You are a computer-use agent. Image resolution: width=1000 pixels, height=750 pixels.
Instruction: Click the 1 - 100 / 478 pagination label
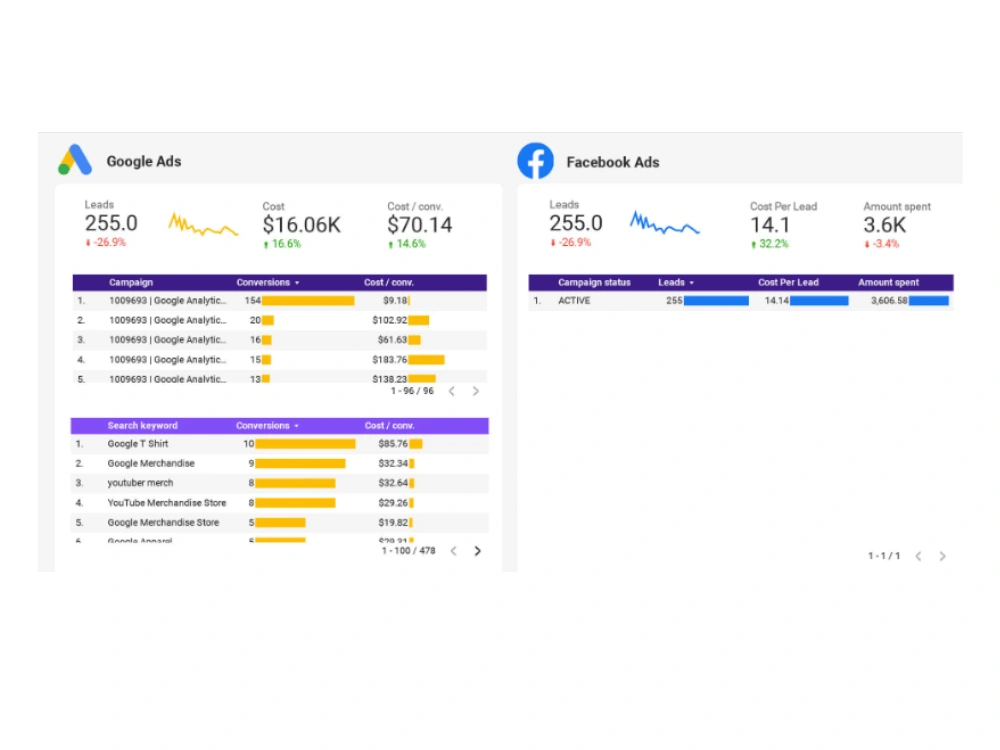[x=408, y=551]
